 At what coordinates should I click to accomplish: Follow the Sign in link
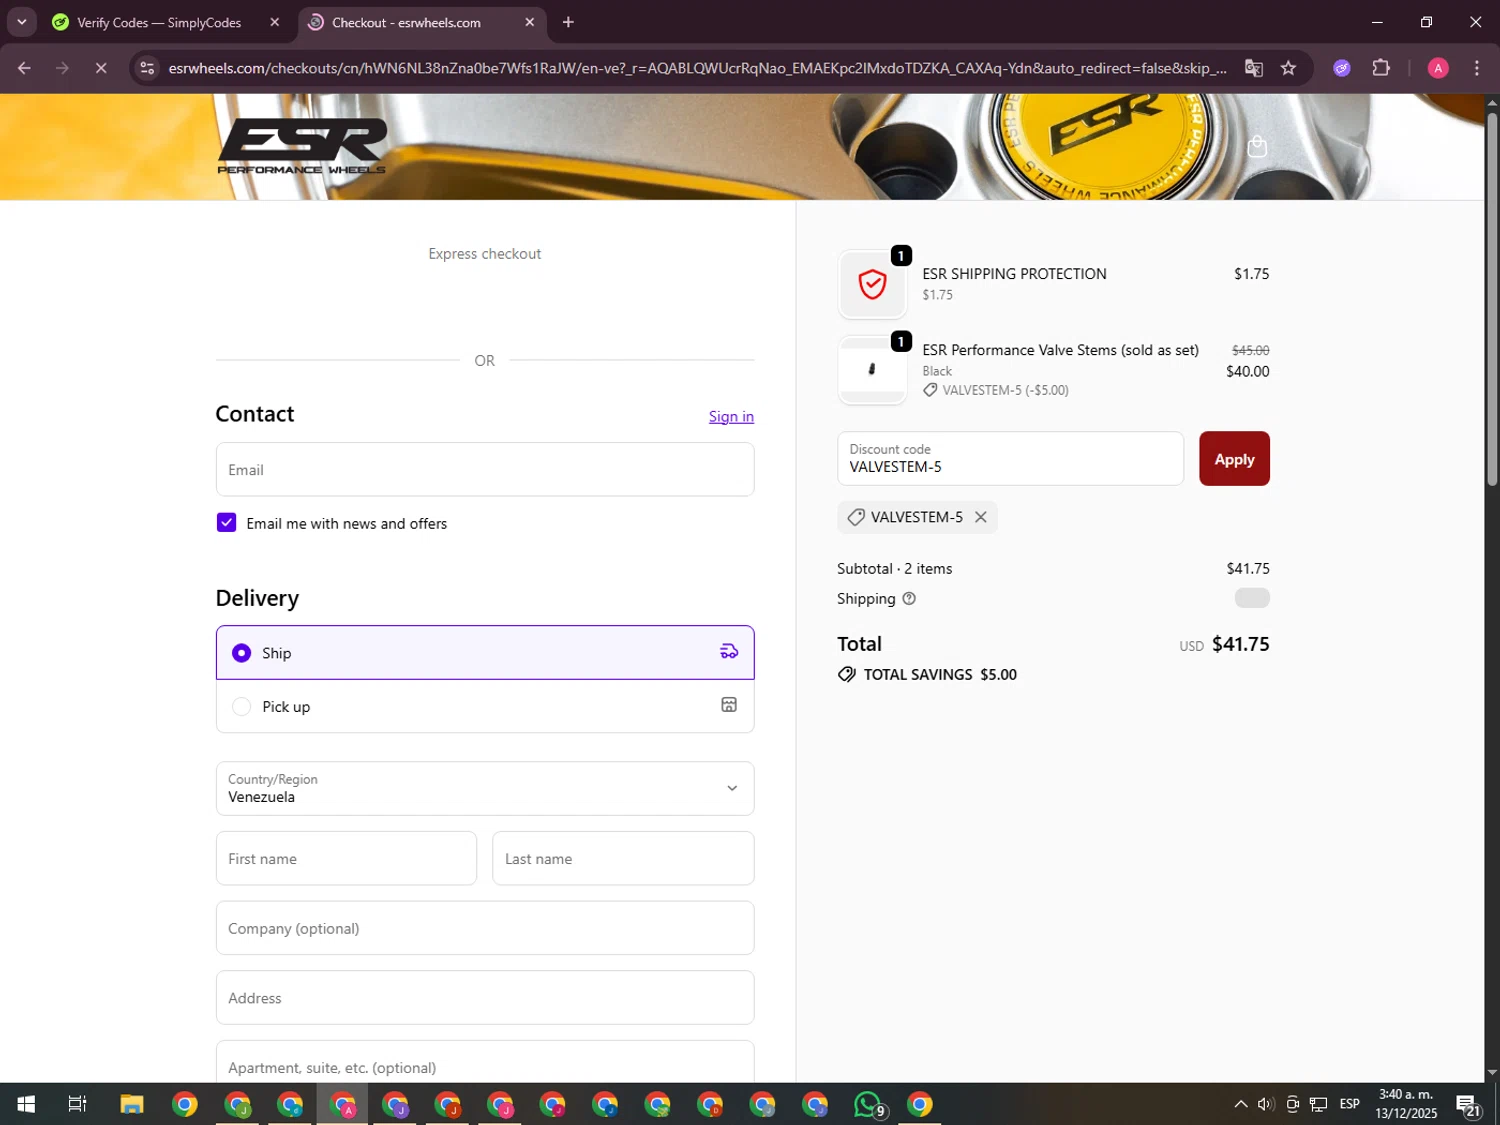click(731, 416)
